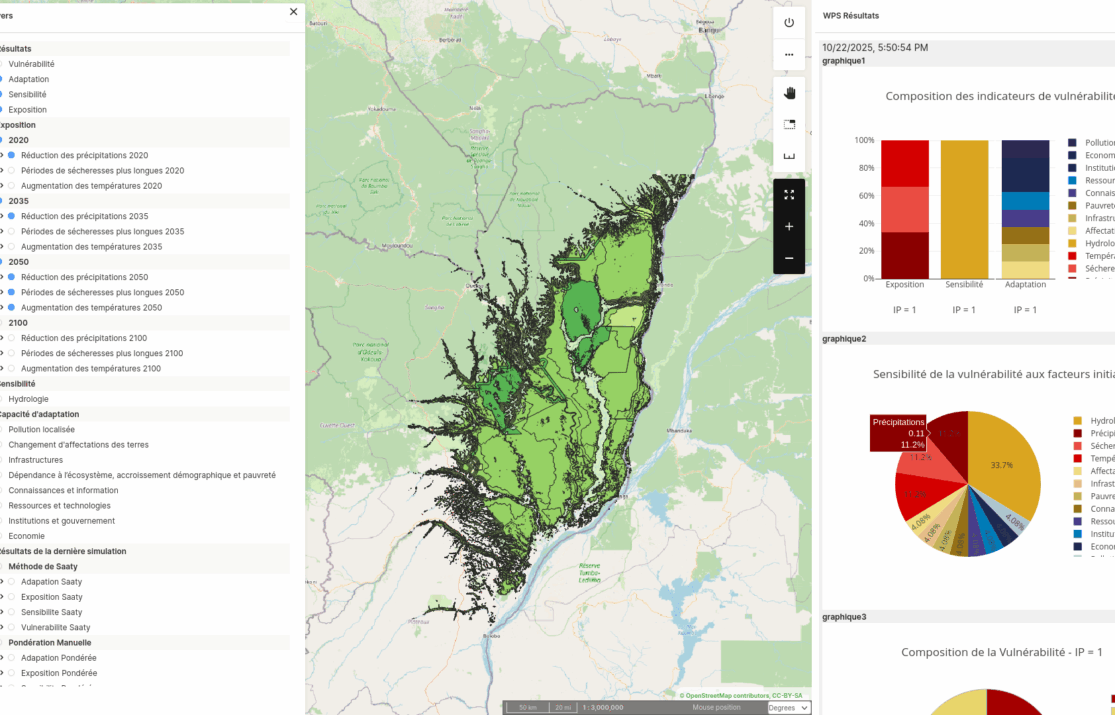
Task: Select the ruler measurement tool
Action: pos(789,156)
